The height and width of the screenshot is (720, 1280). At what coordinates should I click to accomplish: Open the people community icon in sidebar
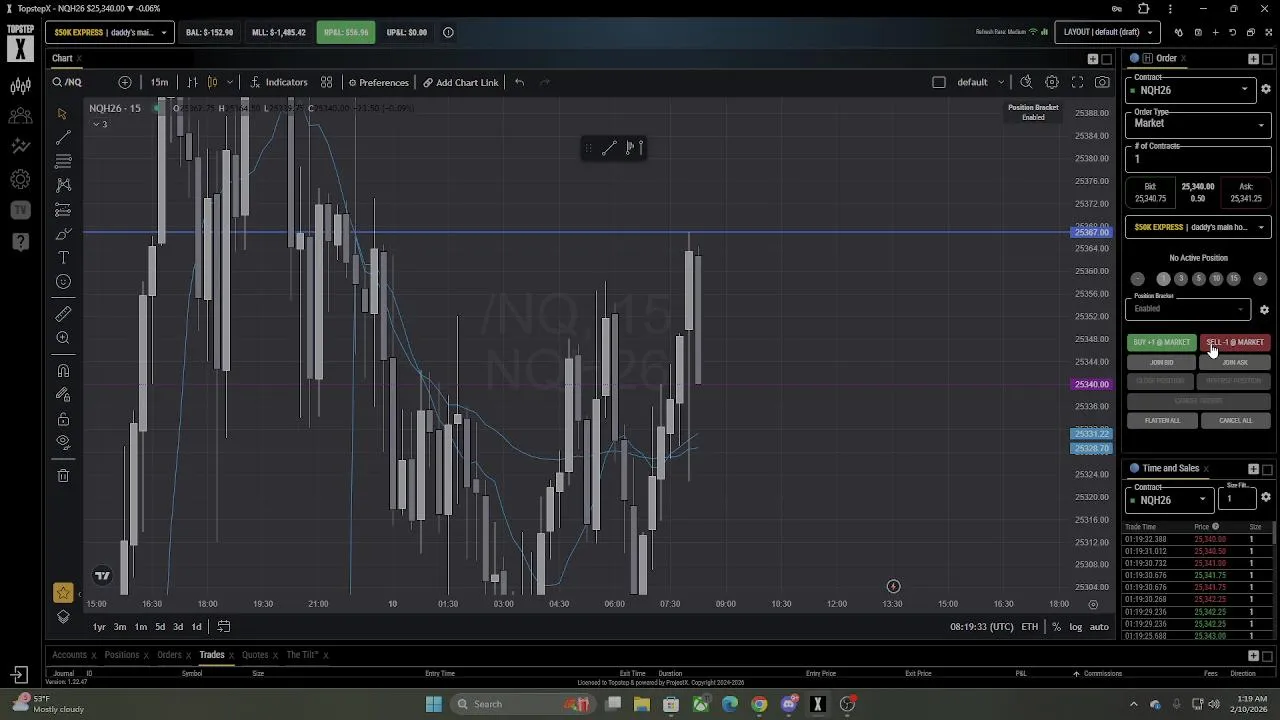[x=20, y=116]
